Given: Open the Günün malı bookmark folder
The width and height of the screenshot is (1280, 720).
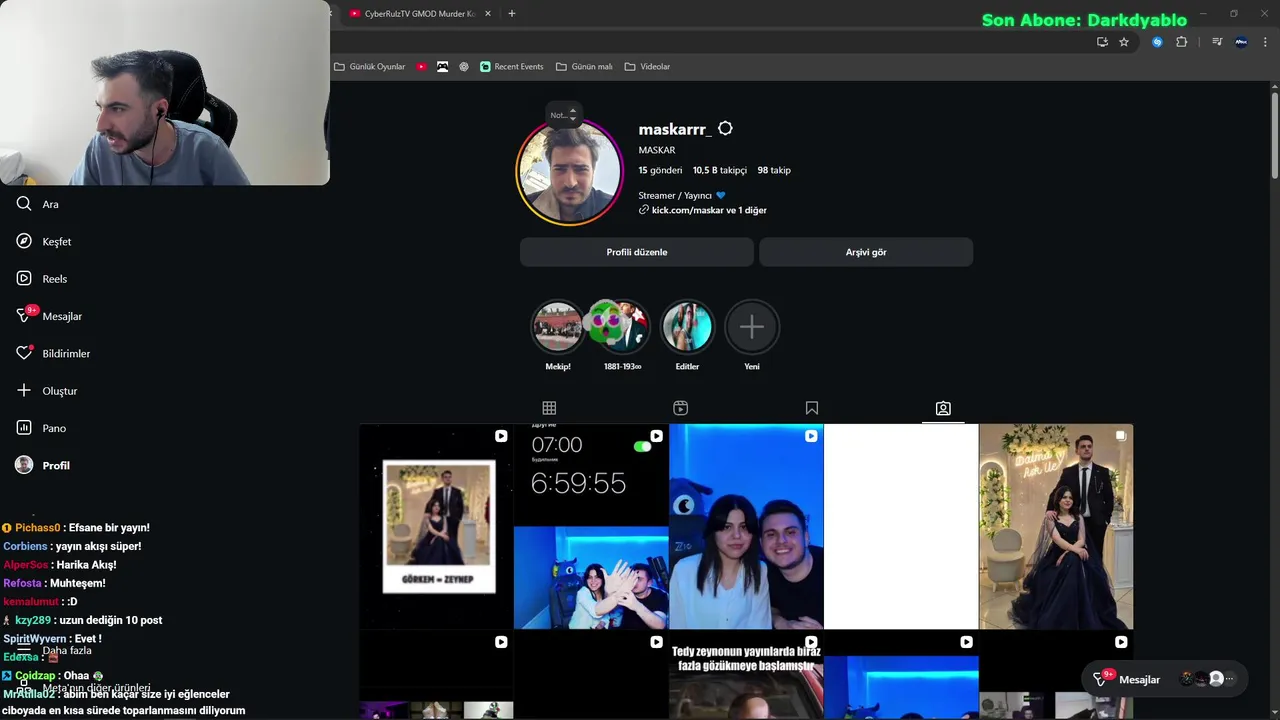Looking at the screenshot, I should [x=584, y=67].
